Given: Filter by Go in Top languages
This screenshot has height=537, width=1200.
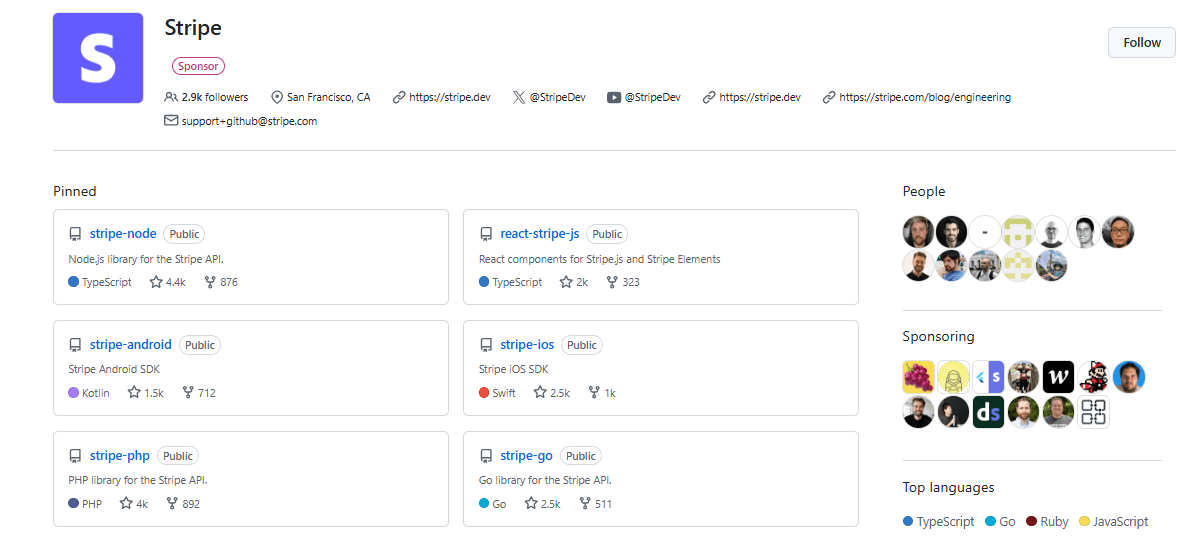Looking at the screenshot, I should pyautogui.click(x=1000, y=521).
